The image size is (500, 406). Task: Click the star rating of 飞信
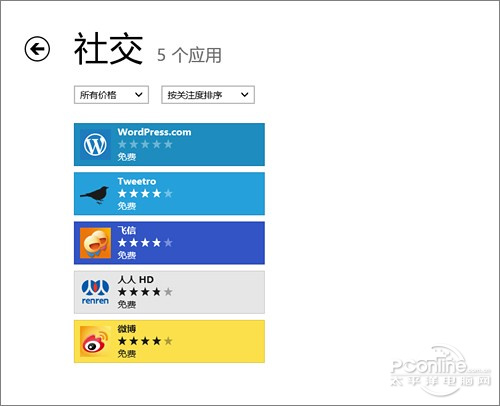pyautogui.click(x=145, y=243)
